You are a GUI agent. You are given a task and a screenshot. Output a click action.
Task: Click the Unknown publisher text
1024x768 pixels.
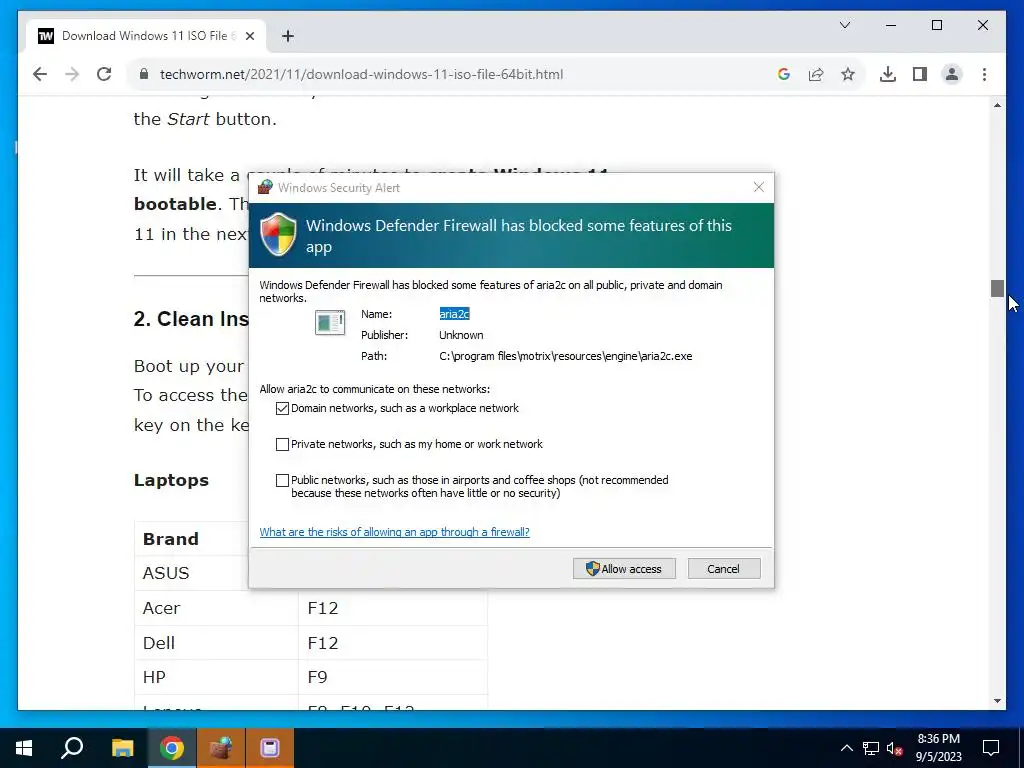point(461,335)
